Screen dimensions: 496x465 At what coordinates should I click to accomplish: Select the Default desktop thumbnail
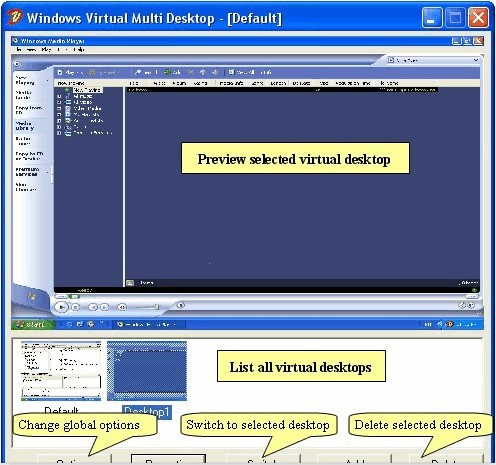[x=61, y=371]
